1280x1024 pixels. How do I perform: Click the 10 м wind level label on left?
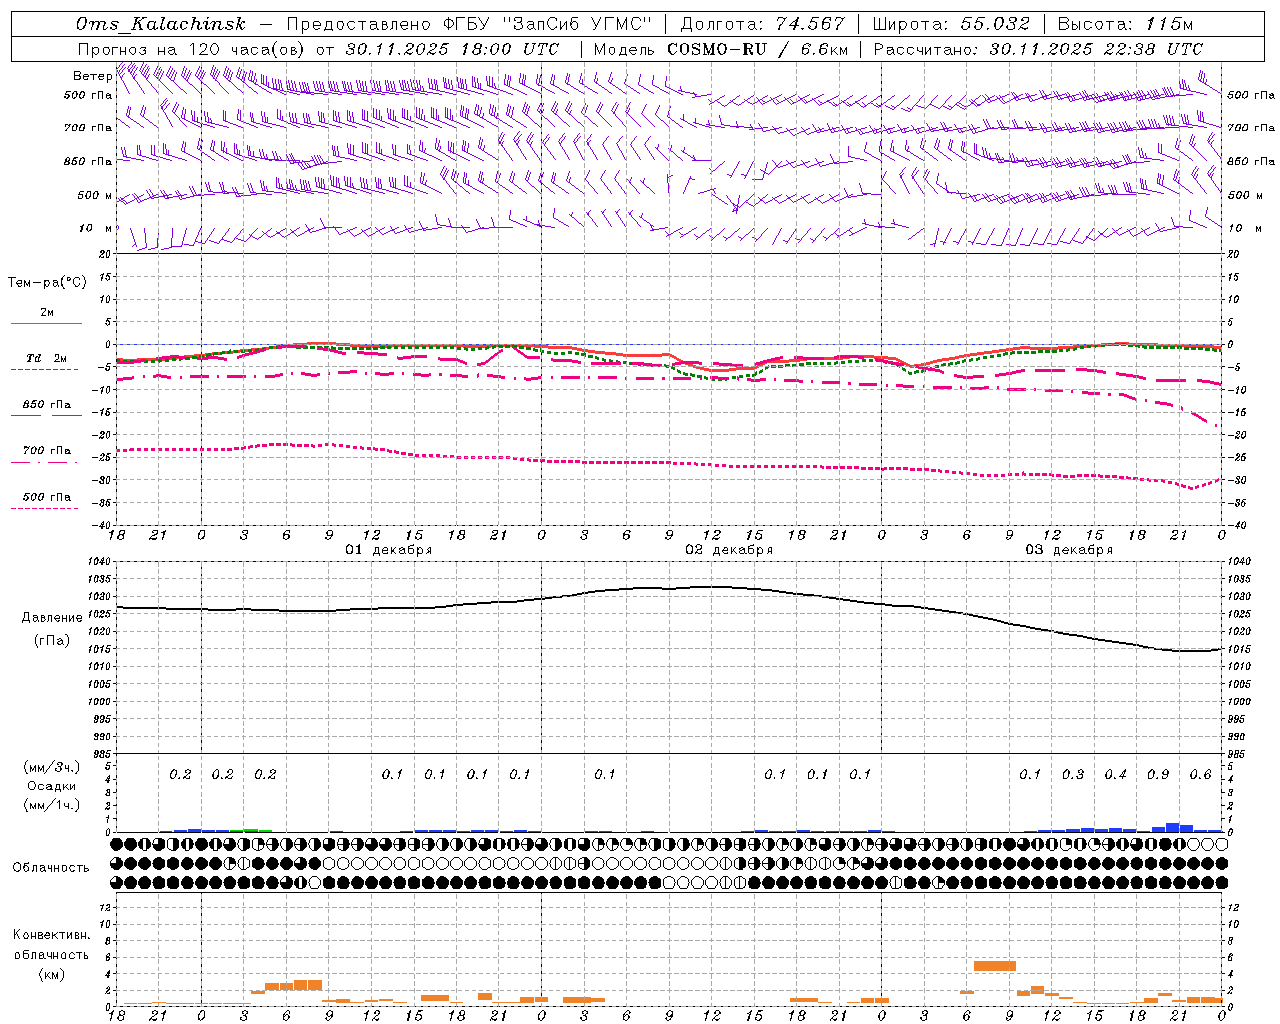click(x=96, y=229)
